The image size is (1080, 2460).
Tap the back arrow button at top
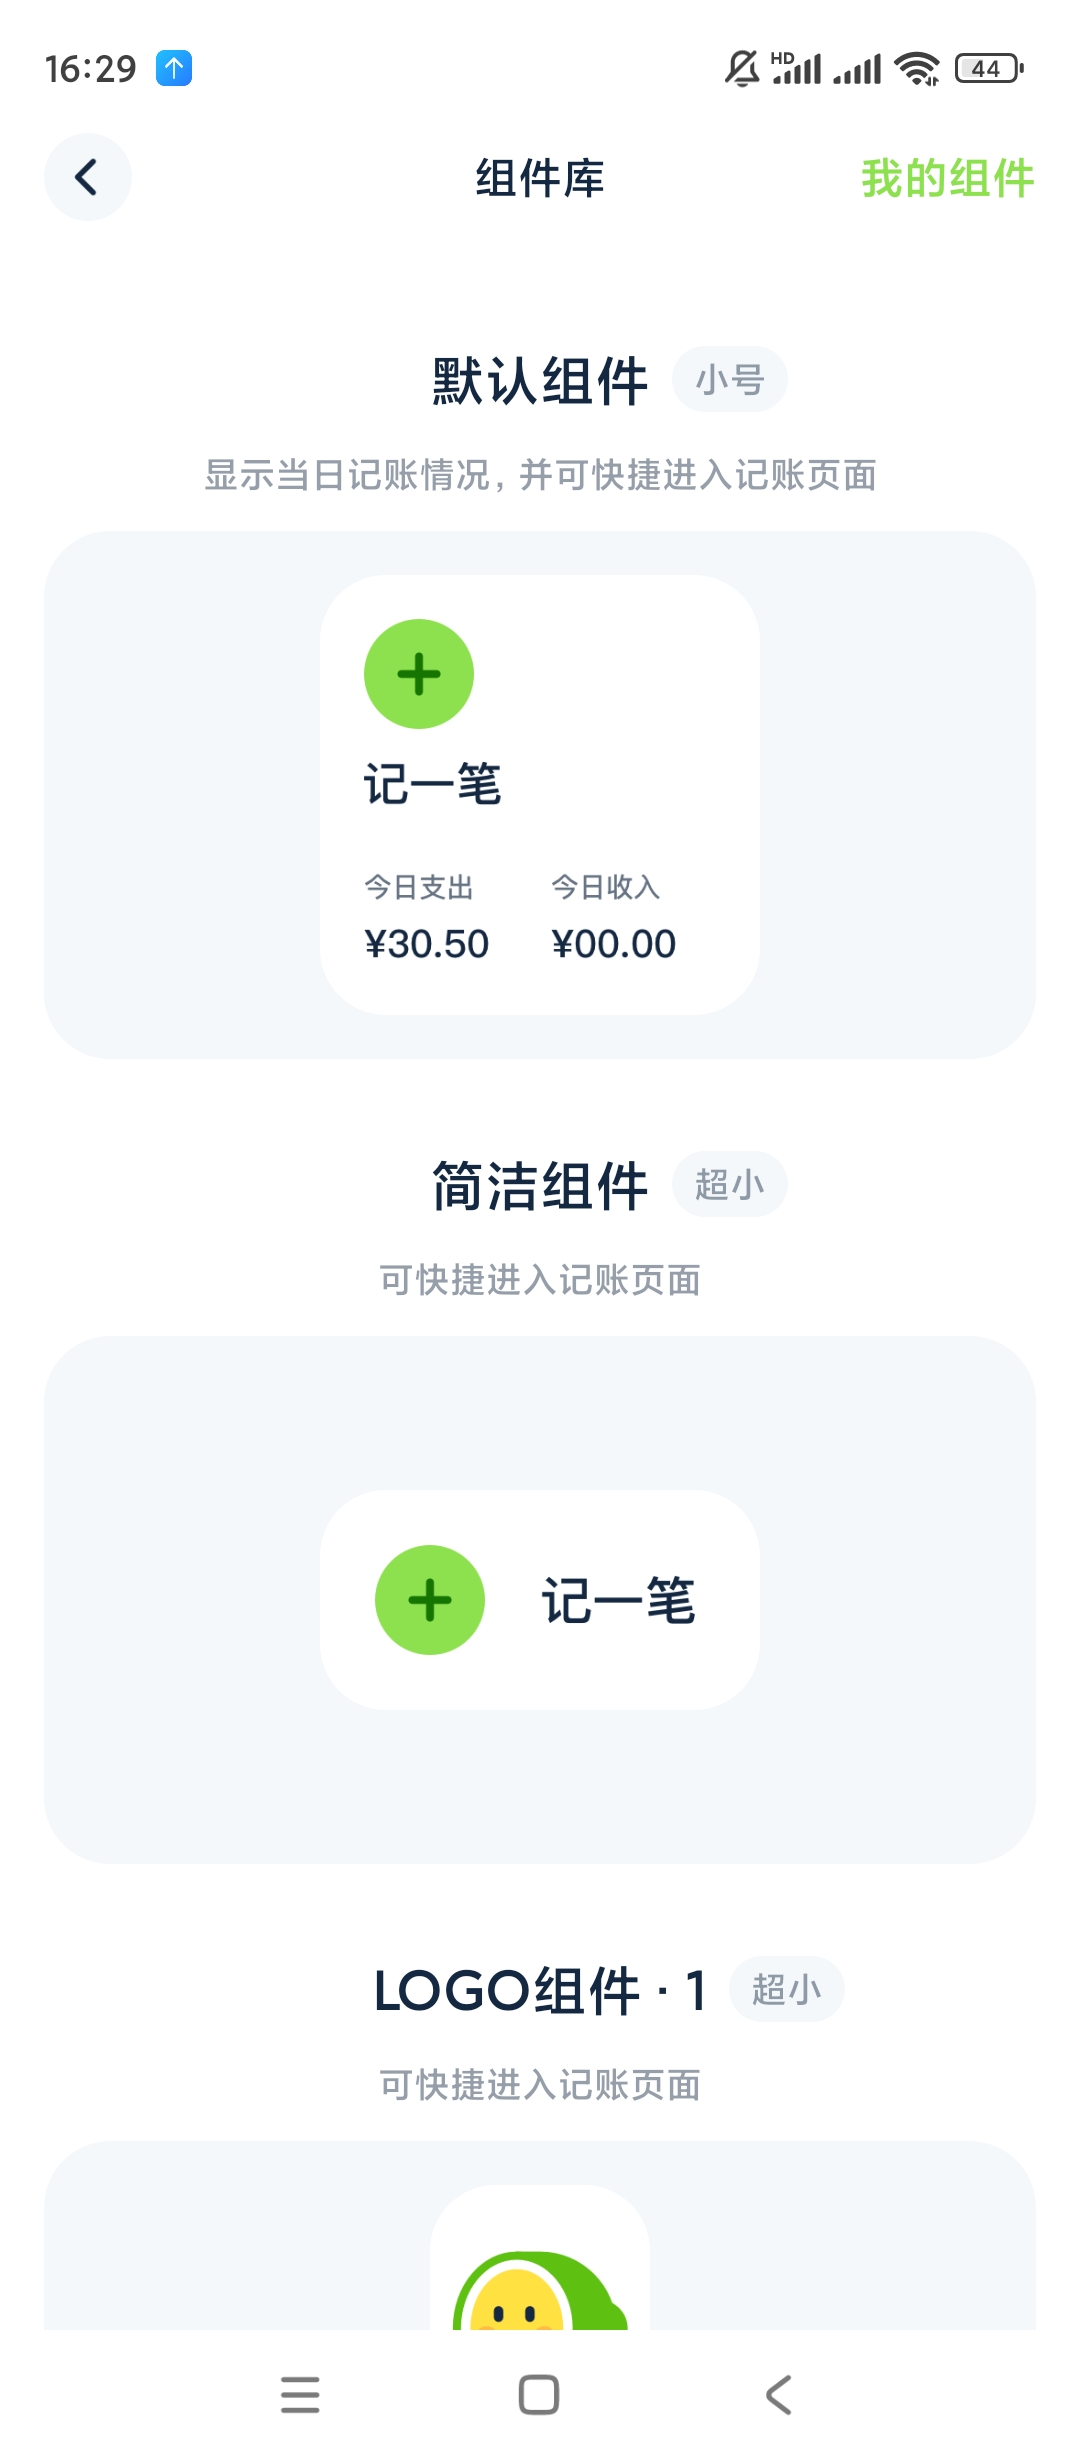(87, 177)
